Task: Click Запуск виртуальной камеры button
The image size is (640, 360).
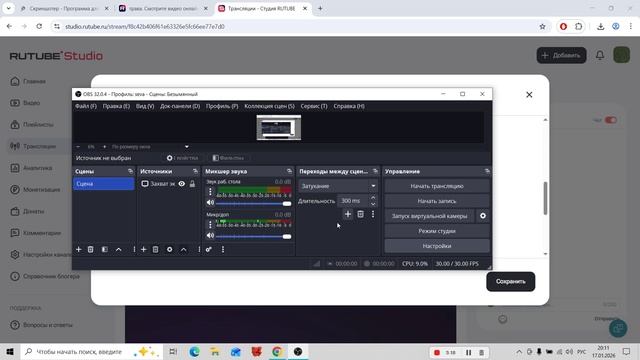Action: [429, 216]
